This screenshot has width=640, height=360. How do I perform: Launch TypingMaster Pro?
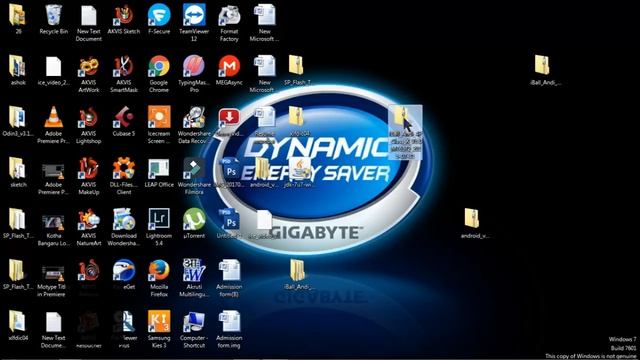pyautogui.click(x=194, y=66)
